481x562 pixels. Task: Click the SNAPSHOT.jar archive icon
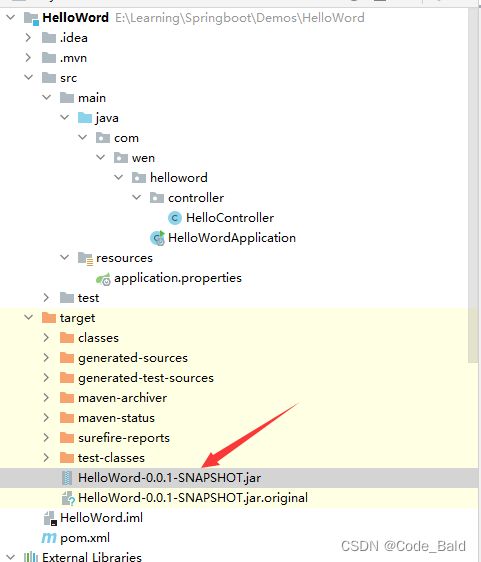pyautogui.click(x=67, y=478)
